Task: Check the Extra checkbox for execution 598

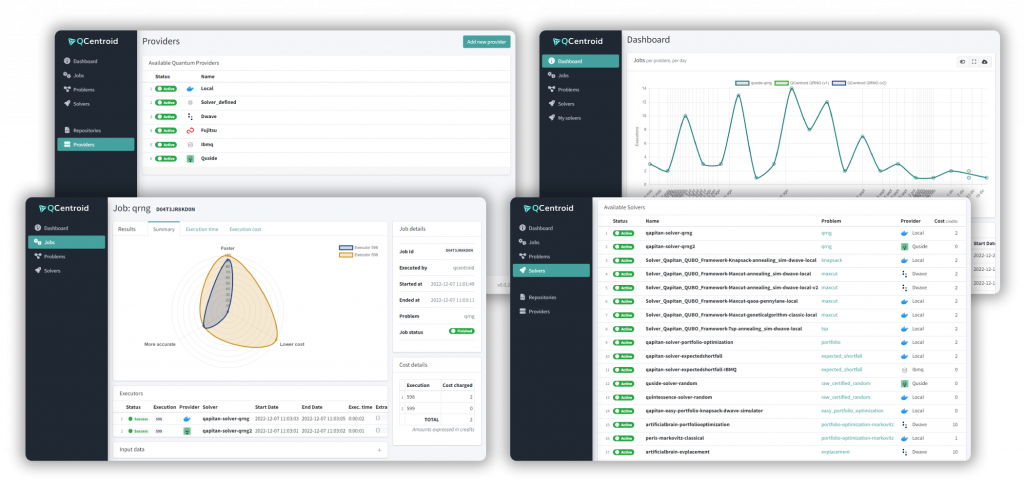Action: coord(377,417)
